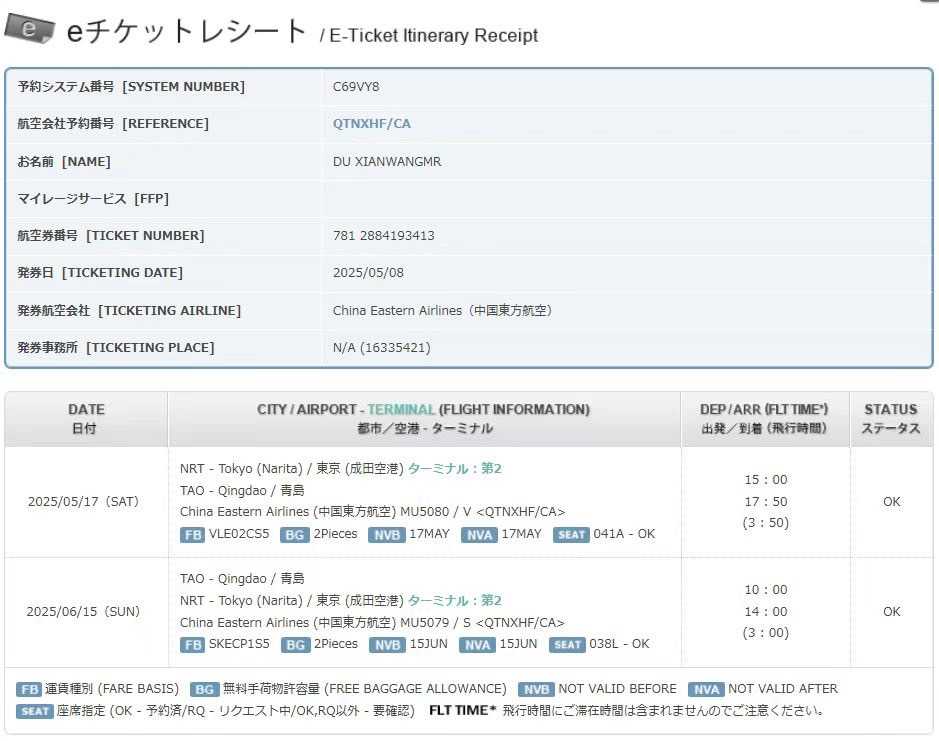Click the STATUS ステータス column header
This screenshot has width=939, height=741.
pyautogui.click(x=890, y=418)
